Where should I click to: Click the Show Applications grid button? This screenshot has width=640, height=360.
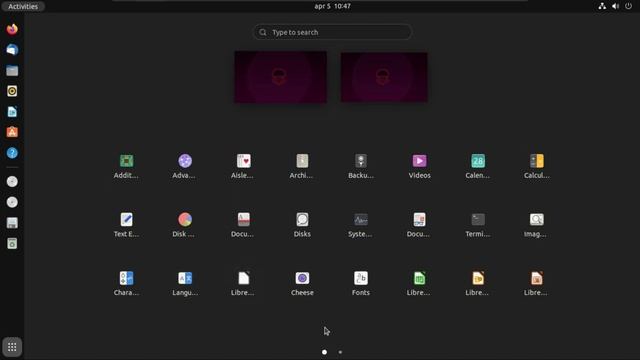tap(12, 347)
